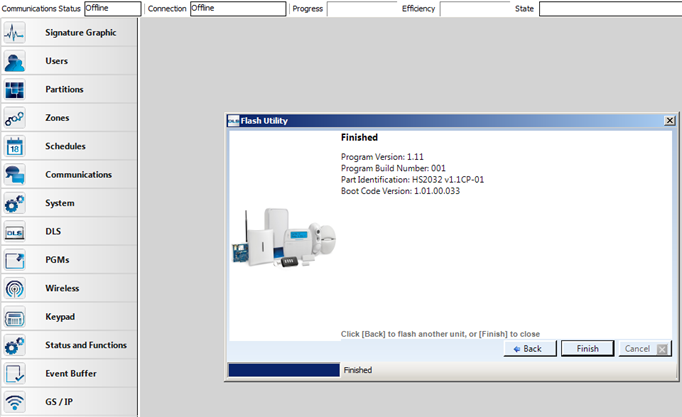Click the Keypad icon
The image size is (682, 417).
(15, 317)
